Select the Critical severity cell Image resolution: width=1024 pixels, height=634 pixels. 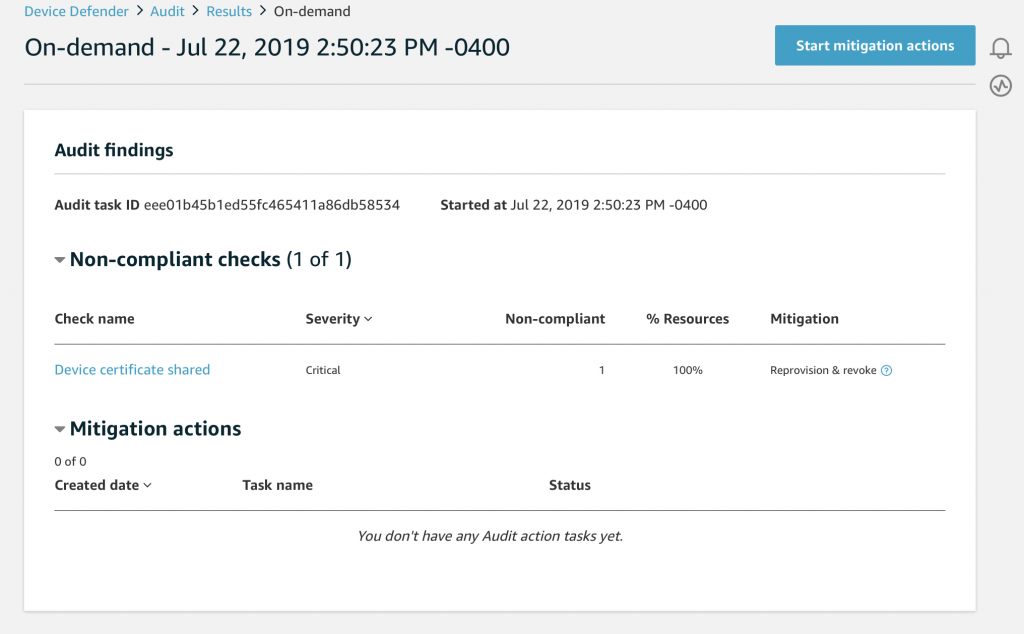click(x=322, y=370)
